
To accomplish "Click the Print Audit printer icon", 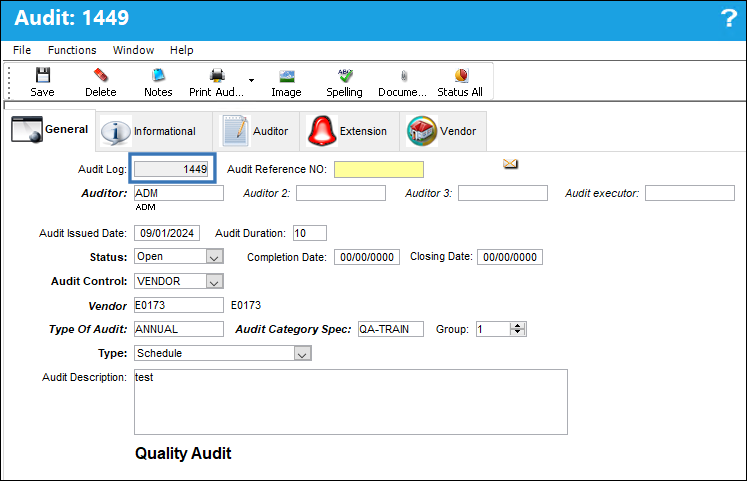I will pyautogui.click(x=217, y=75).
